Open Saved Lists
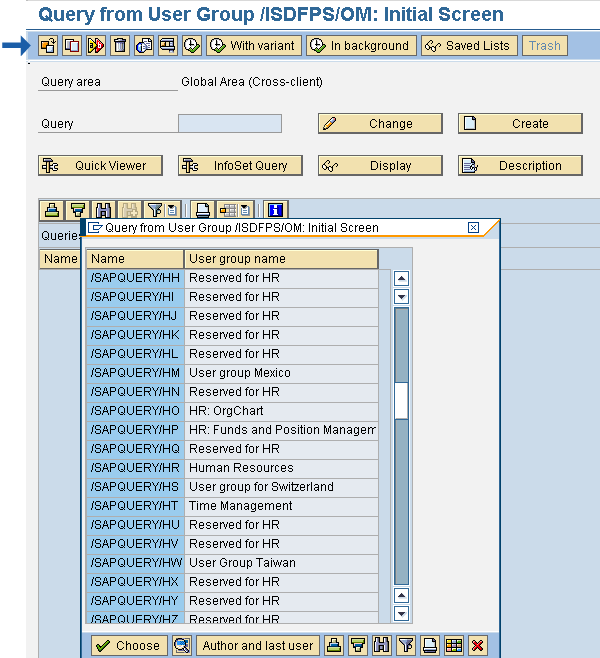Image resolution: width=600 pixels, height=658 pixels. [x=468, y=46]
